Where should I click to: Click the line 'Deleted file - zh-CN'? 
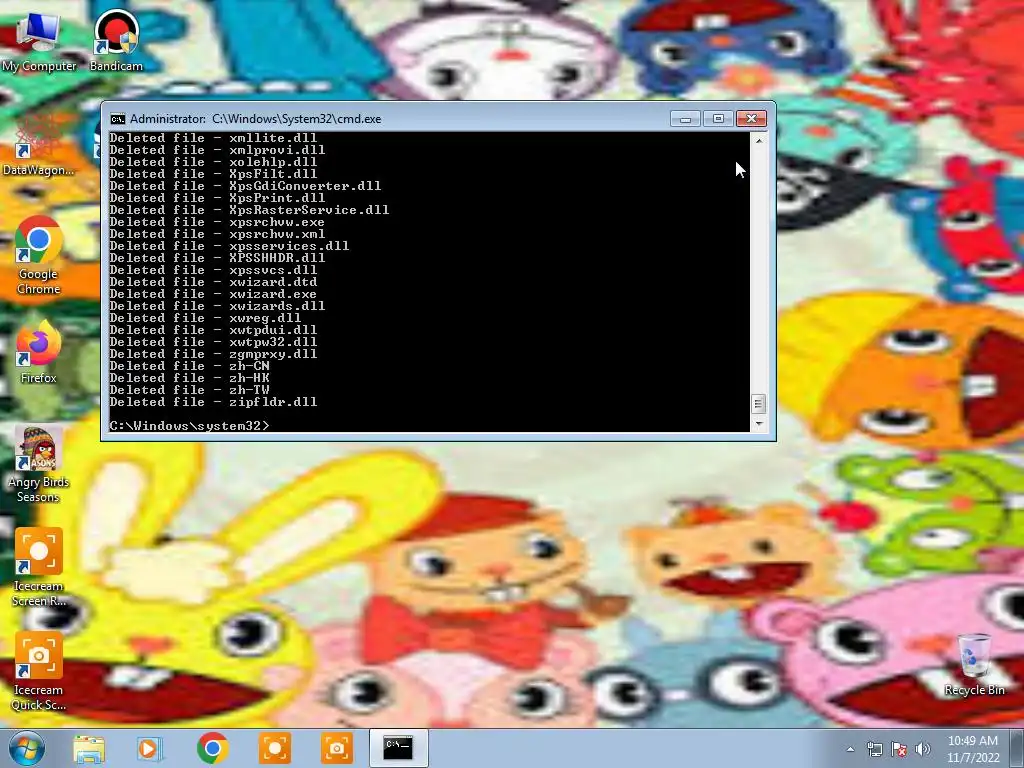[x=189, y=366]
